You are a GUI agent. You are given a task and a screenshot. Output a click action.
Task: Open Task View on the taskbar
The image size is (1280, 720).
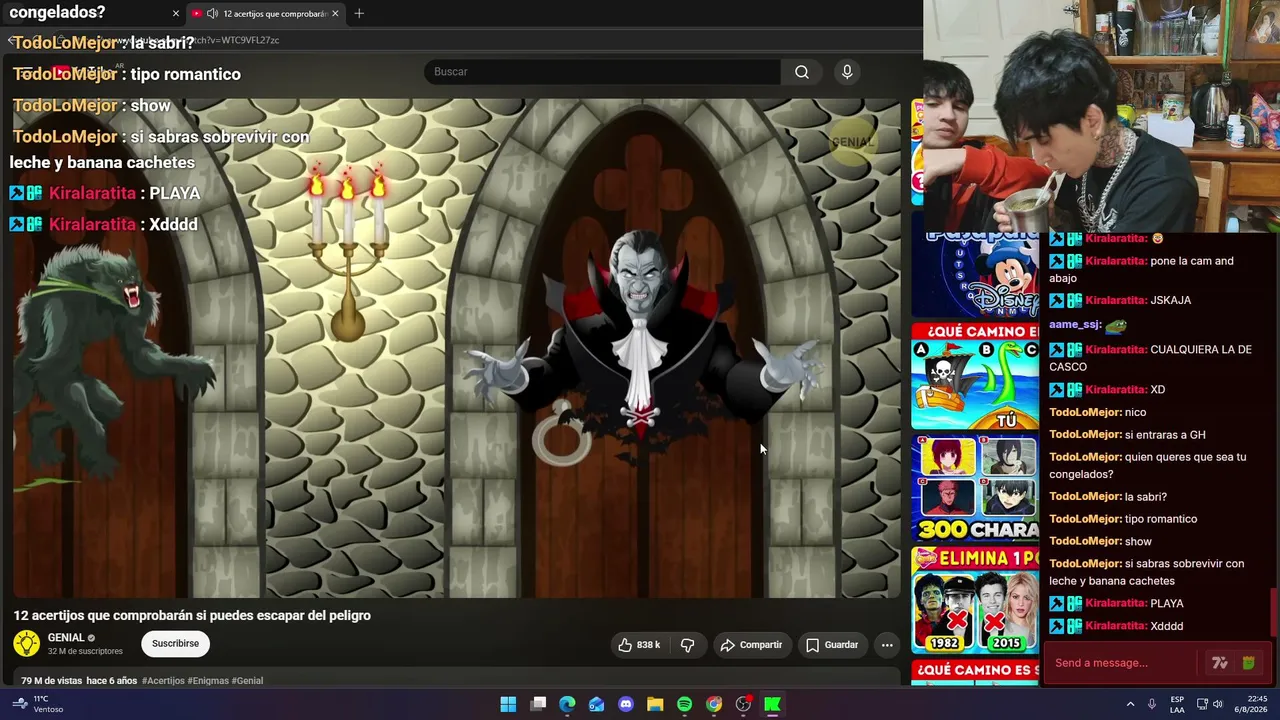pos(538,704)
